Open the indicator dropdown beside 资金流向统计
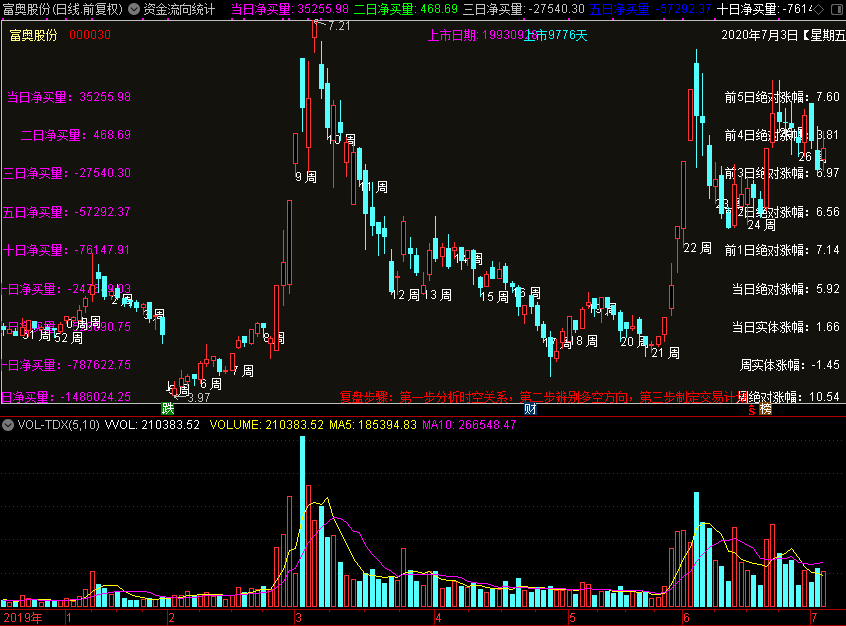846x626 pixels. pos(134,9)
